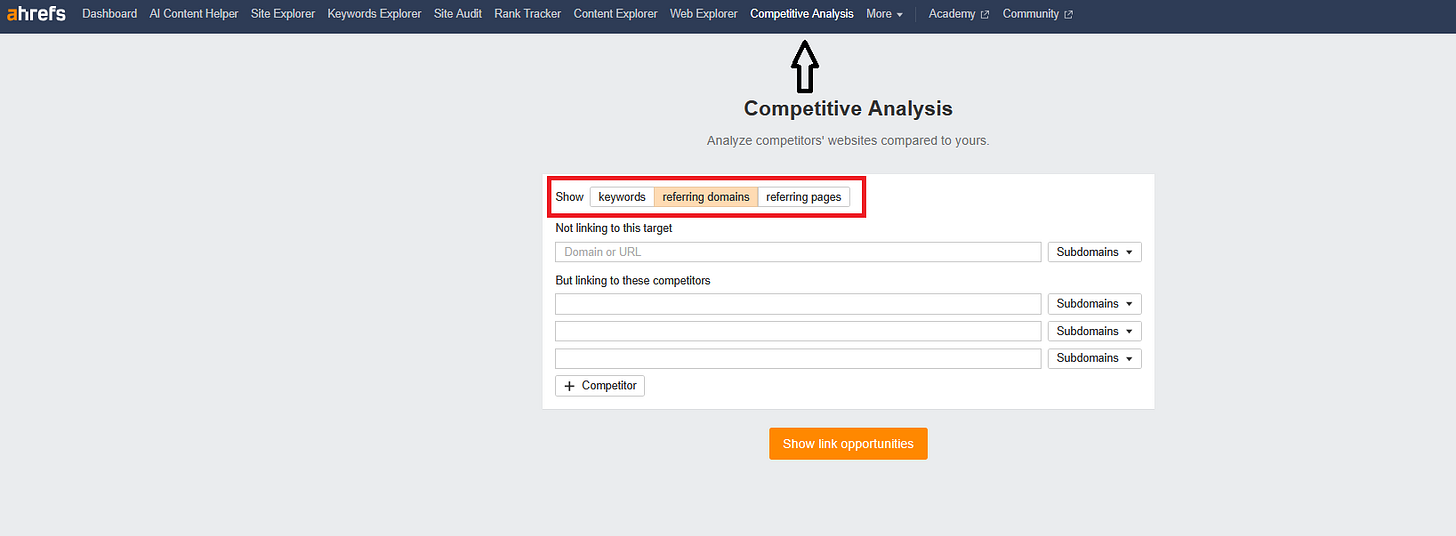This screenshot has height=536, width=1456.
Task: Open Subdomains dropdown for first competitor
Action: tap(1095, 304)
